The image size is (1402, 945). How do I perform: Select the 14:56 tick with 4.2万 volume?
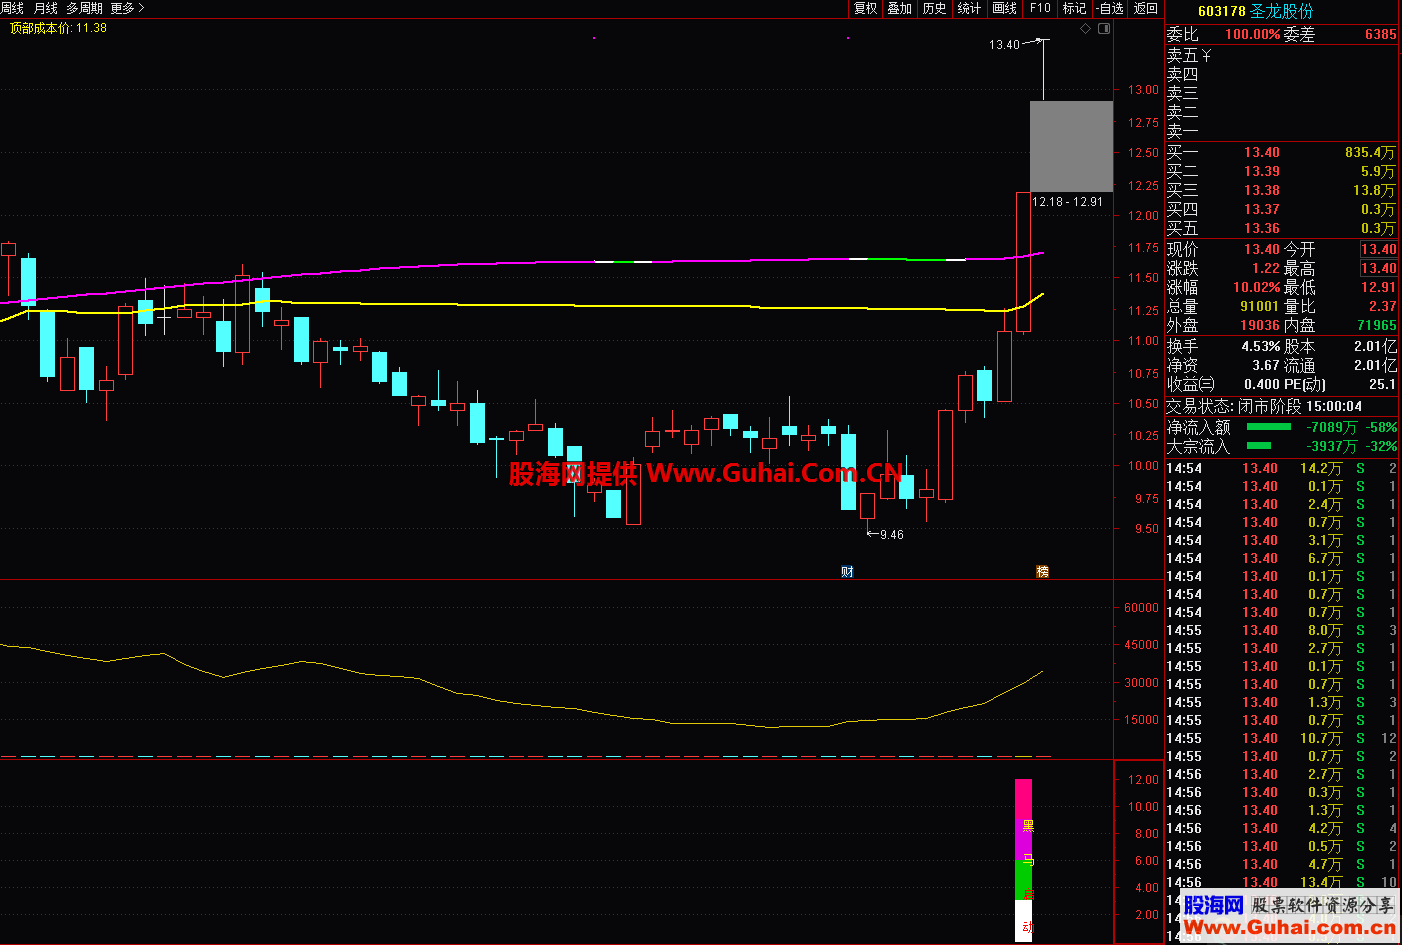pyautogui.click(x=1282, y=829)
